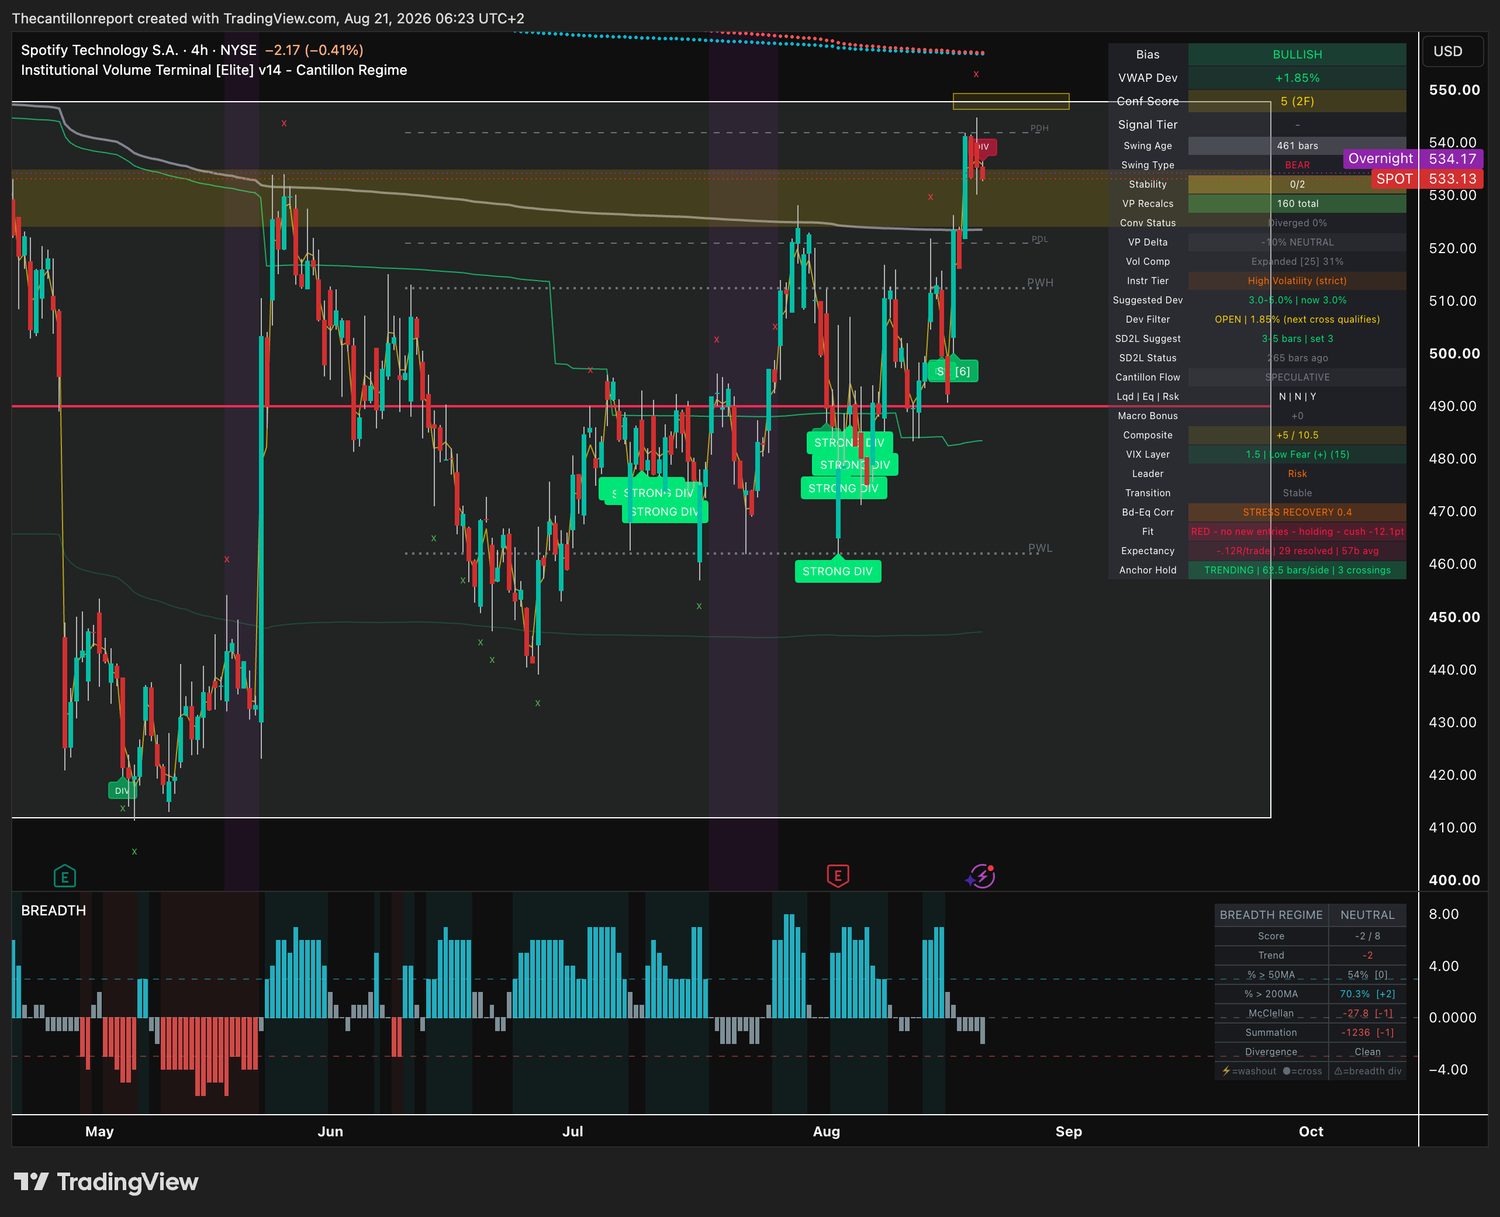The image size is (1500, 1217).
Task: Click the Composite +5 / 10.5 value
Action: (1297, 435)
